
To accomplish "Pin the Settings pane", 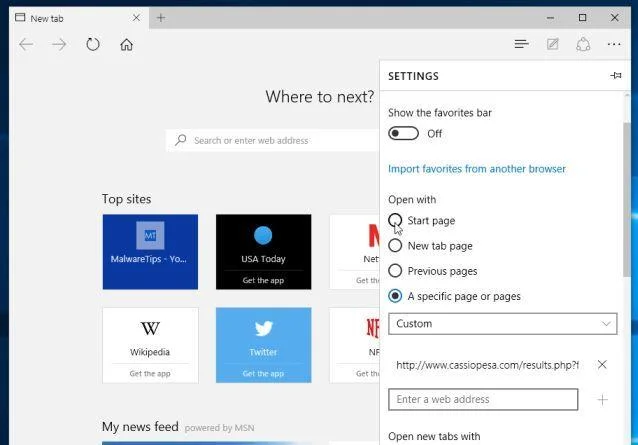I will [616, 76].
